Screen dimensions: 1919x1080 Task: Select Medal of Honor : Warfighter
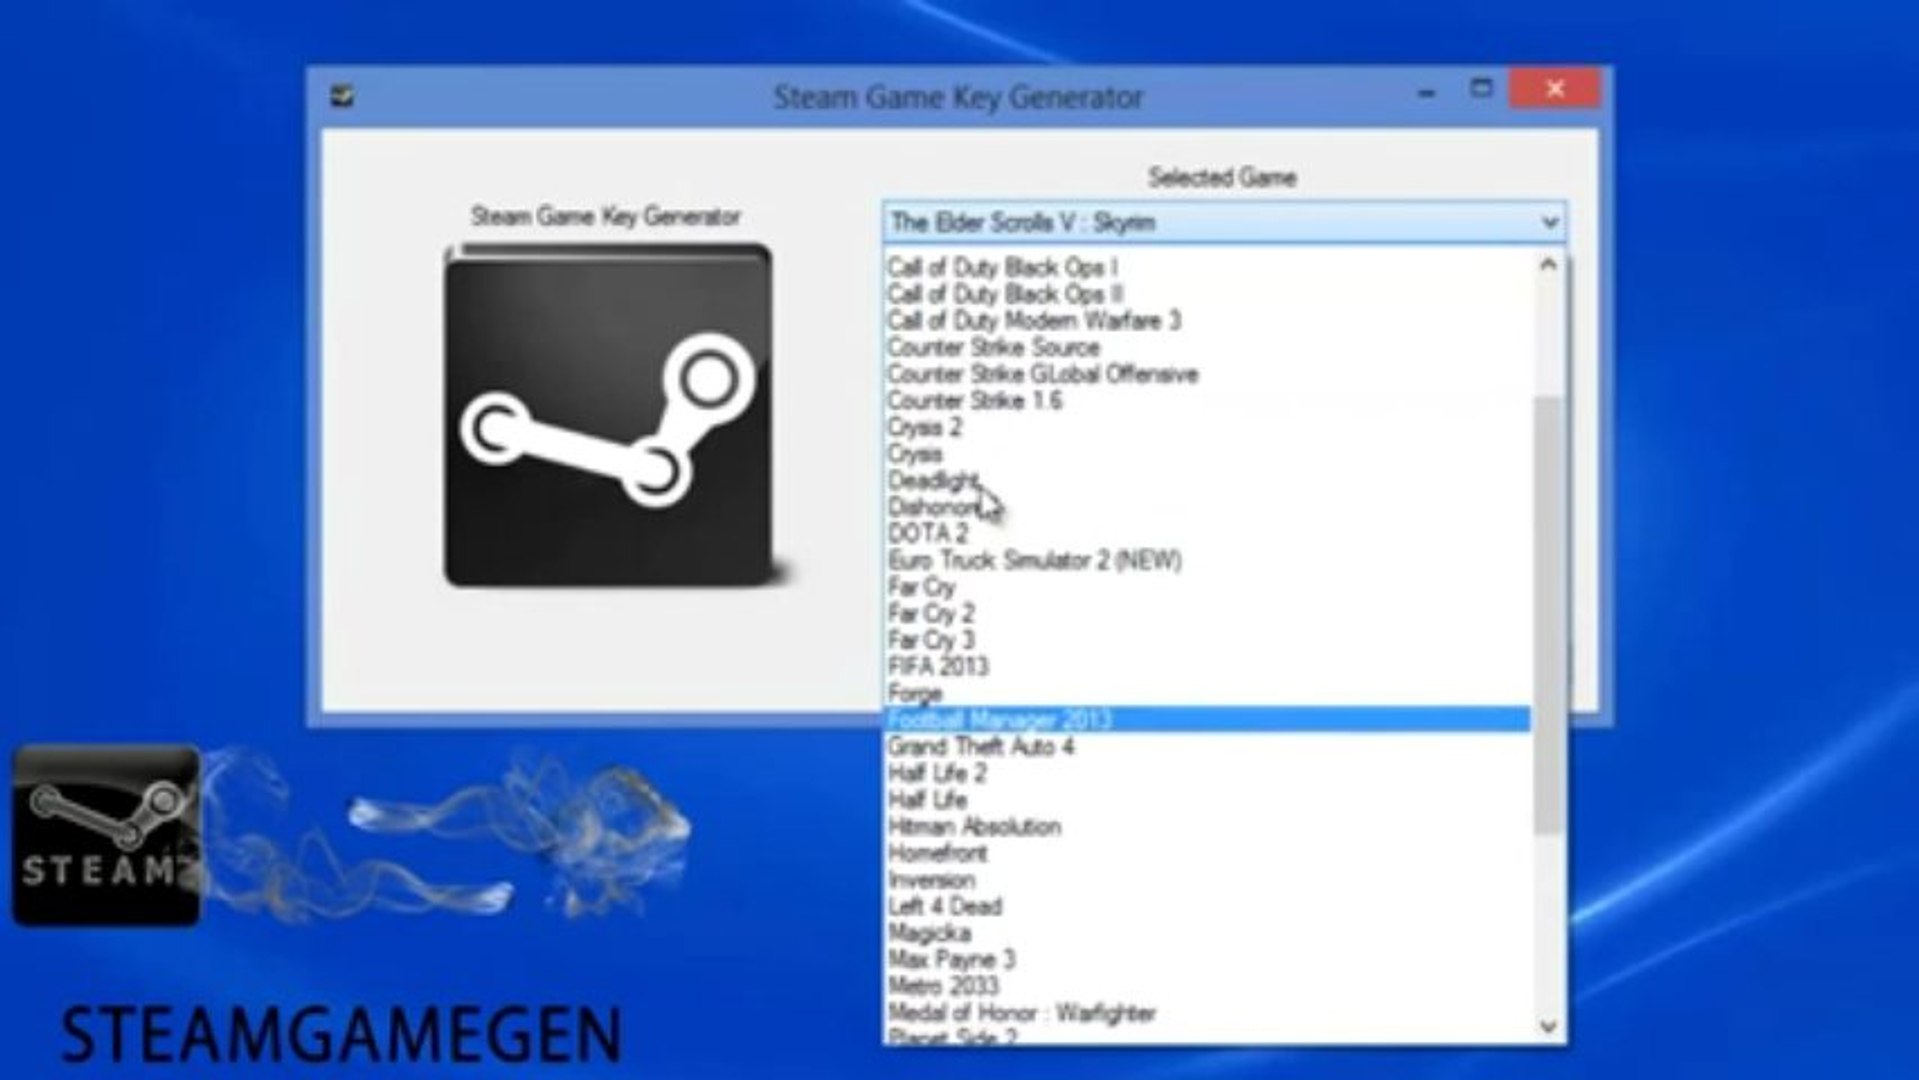(1022, 1013)
